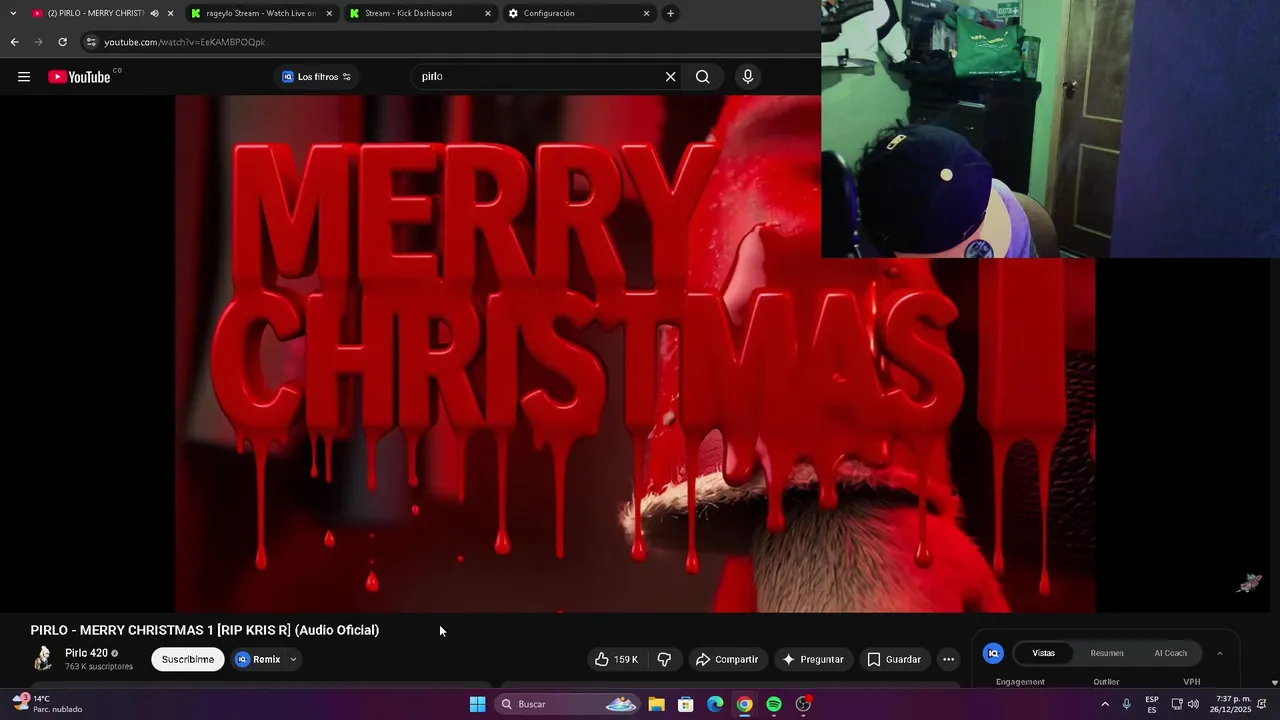
Task: Open a new browser tab
Action: 670,13
